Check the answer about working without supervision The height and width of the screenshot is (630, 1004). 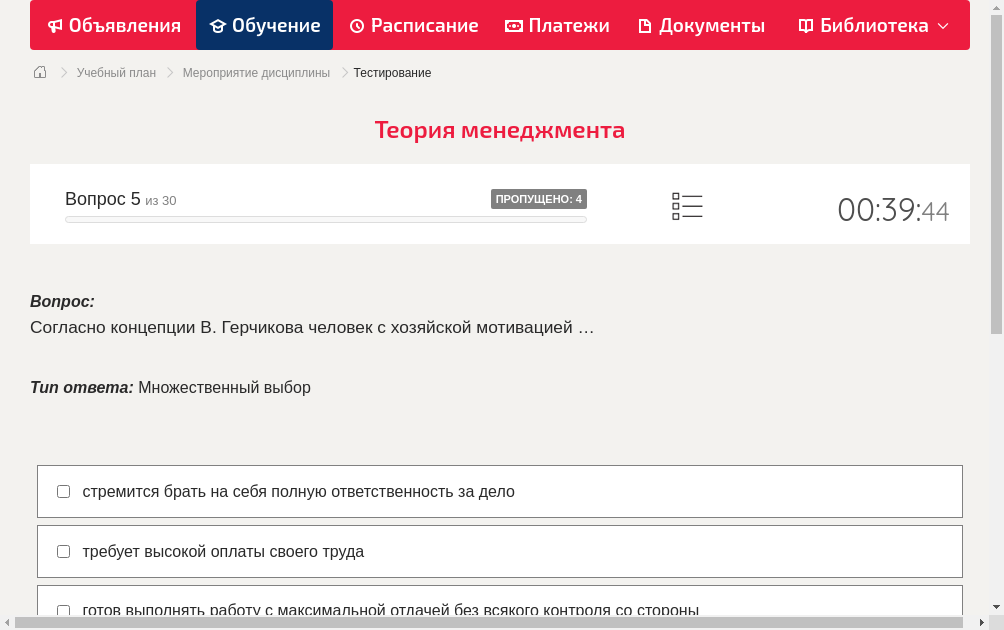pyautogui.click(x=63, y=610)
